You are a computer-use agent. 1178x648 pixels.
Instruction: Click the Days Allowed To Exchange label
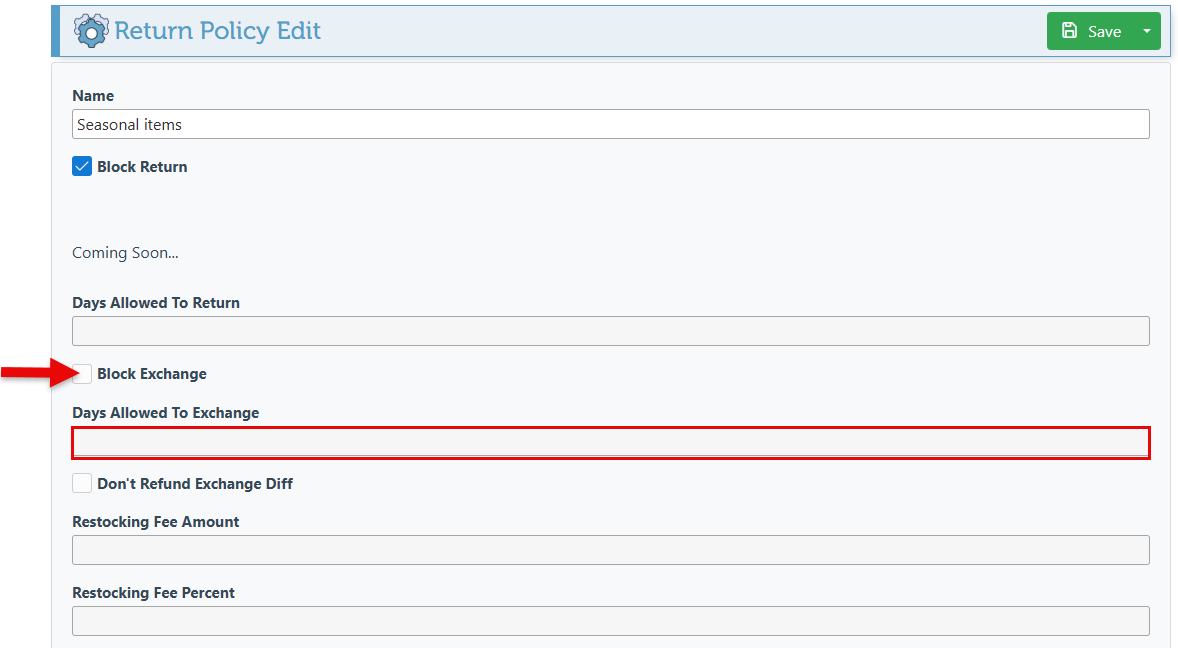tap(165, 413)
